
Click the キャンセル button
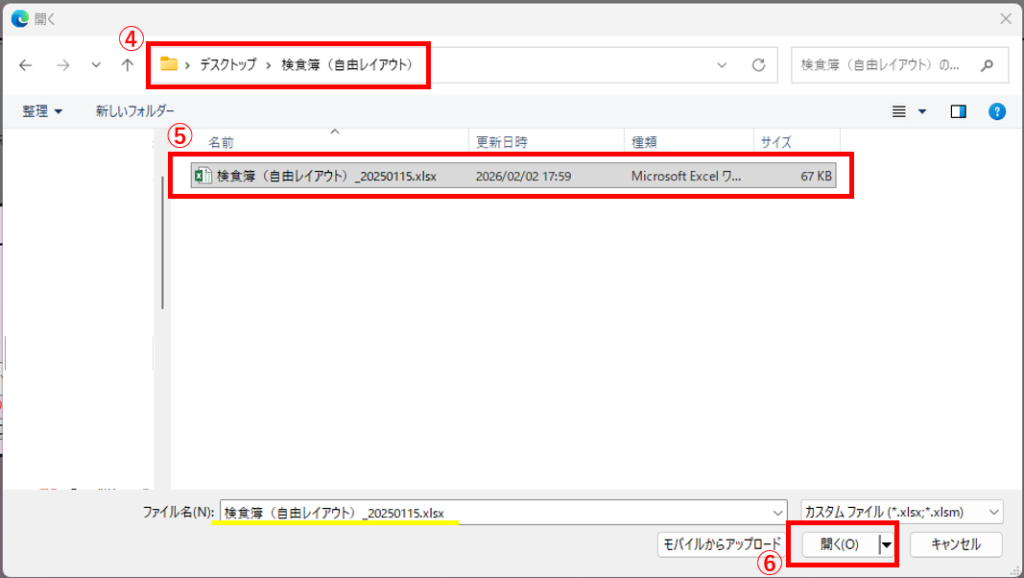pos(956,545)
